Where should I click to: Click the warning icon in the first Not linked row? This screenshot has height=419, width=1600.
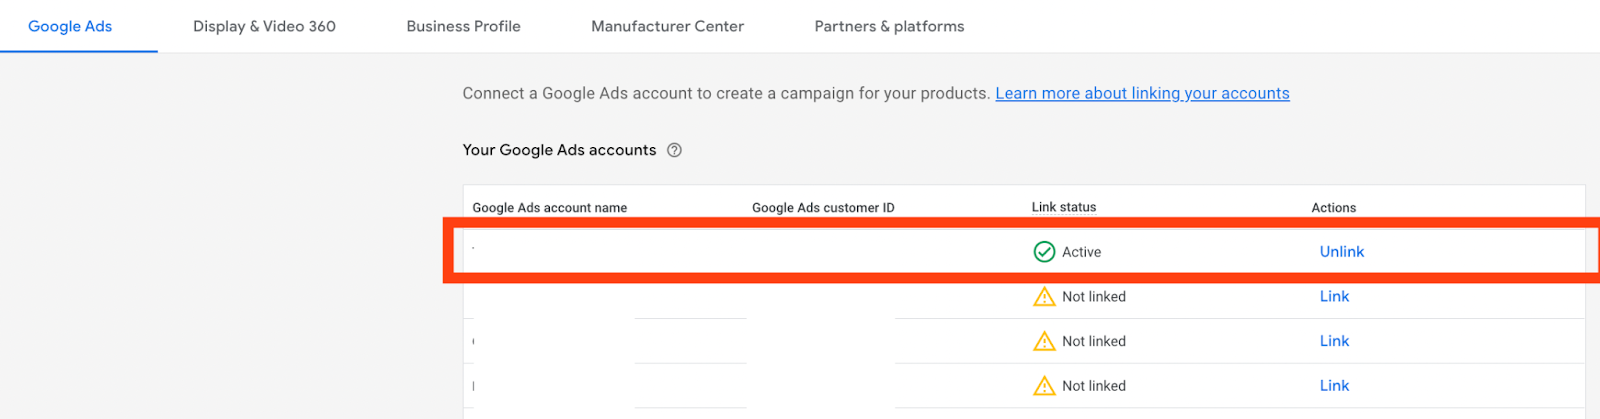(1044, 297)
